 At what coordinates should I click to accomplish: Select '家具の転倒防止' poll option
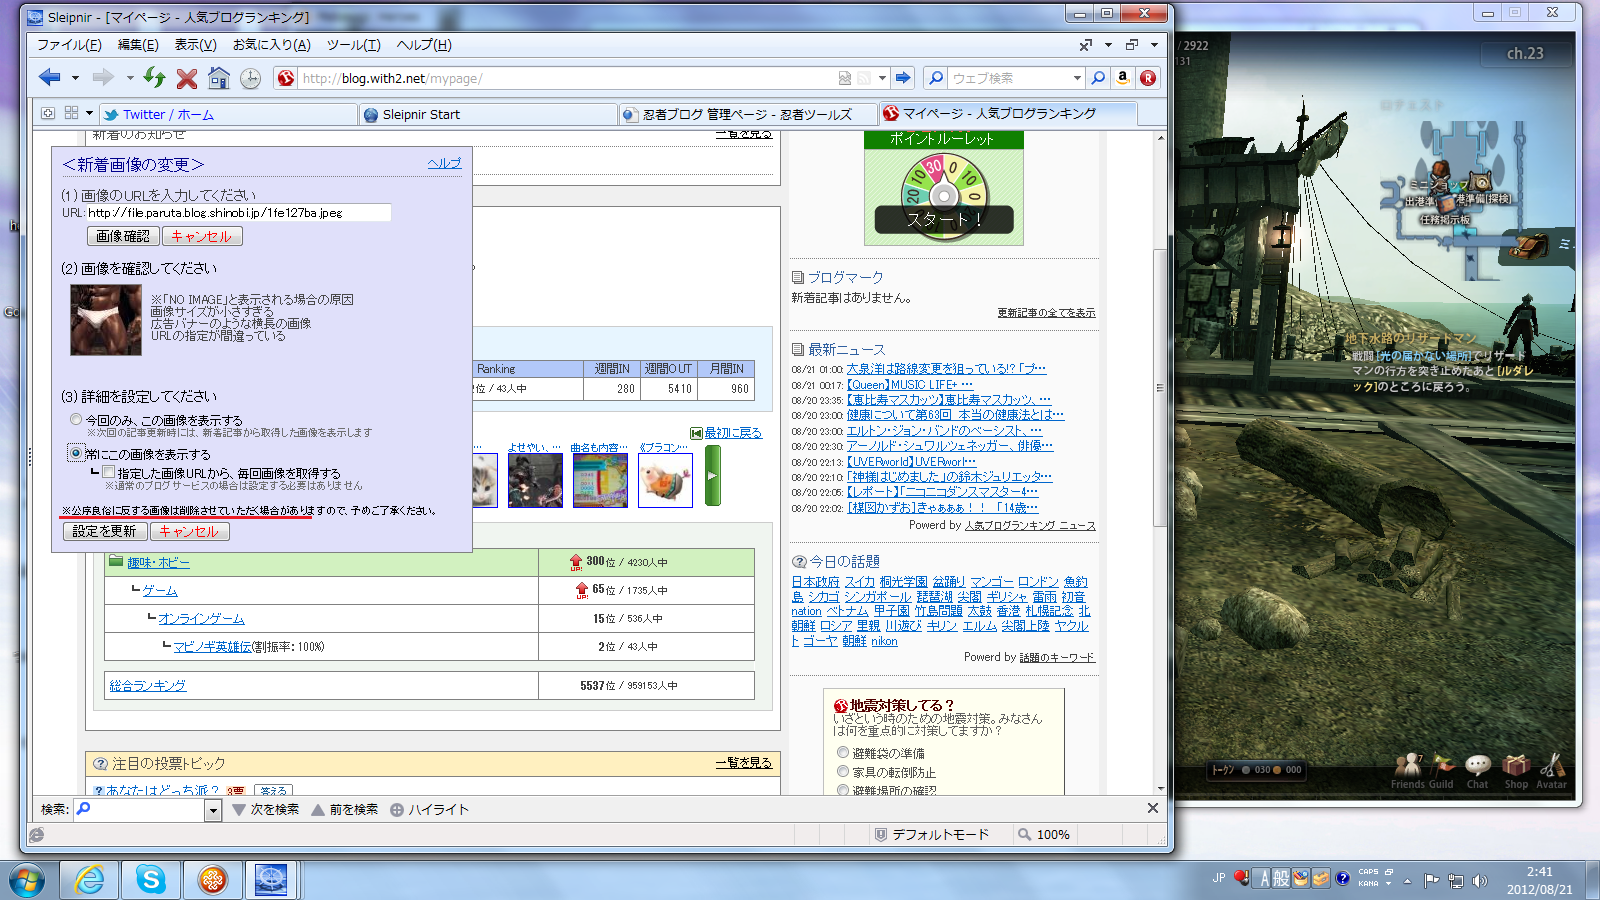(843, 771)
